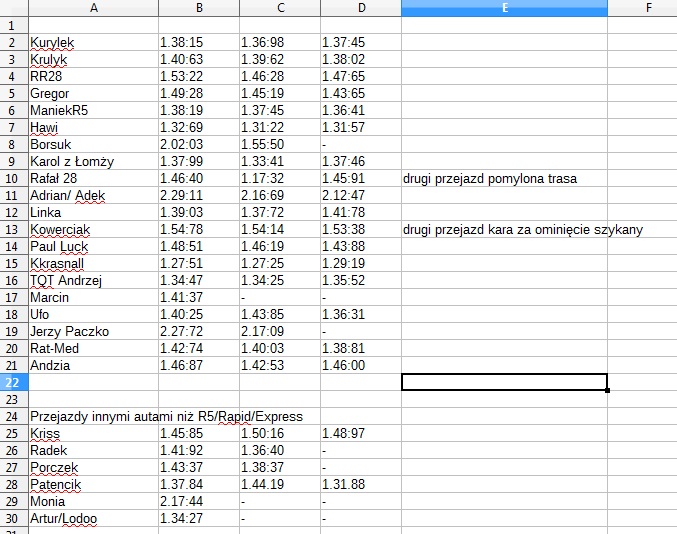This screenshot has width=677, height=534.
Task: Click Hawi's second time 1.31:22
Action: 280,127
